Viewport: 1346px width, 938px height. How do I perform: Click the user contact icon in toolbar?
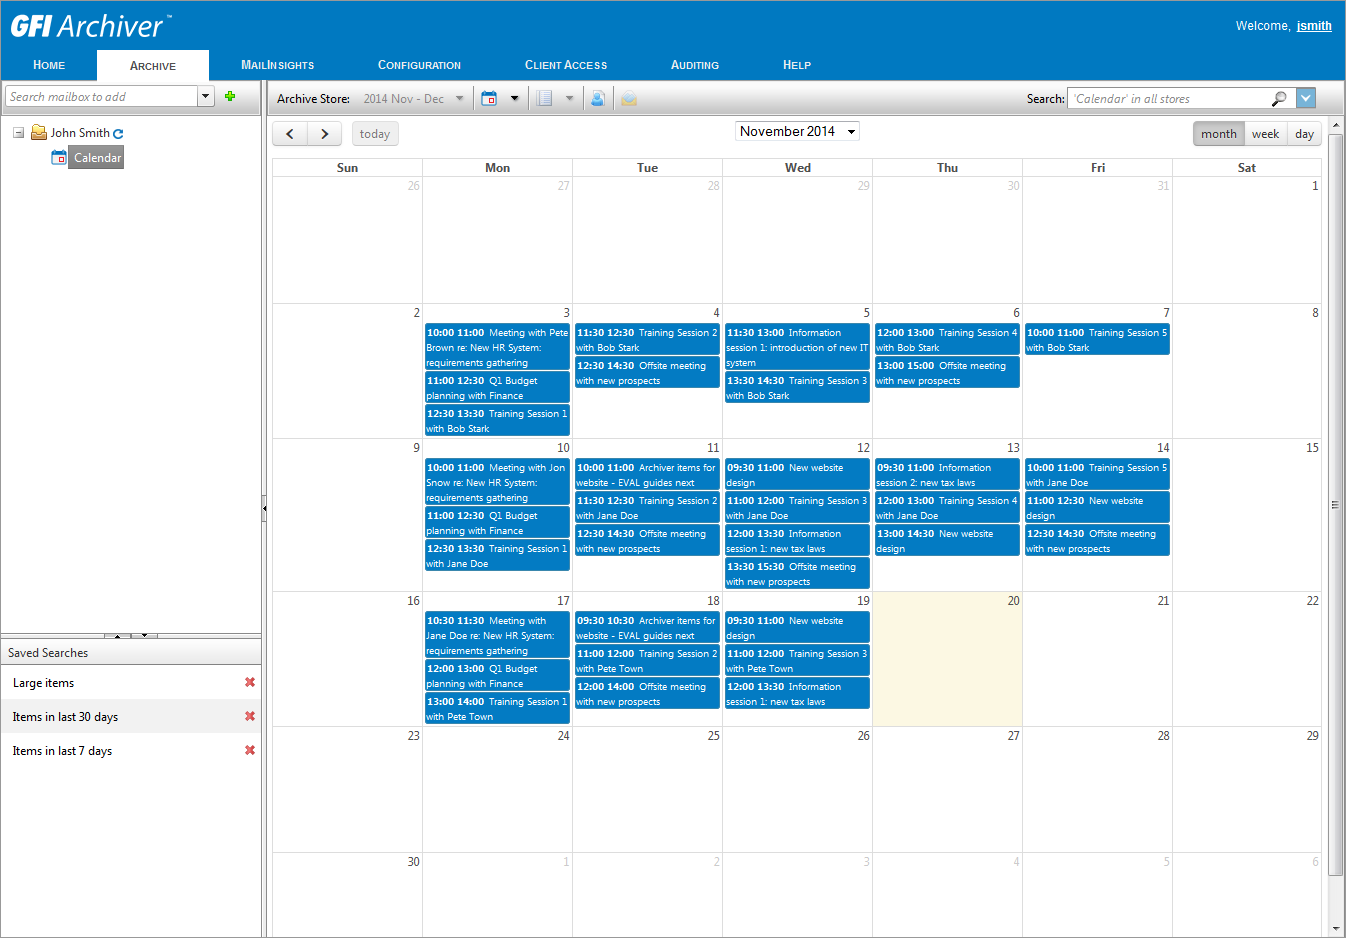click(597, 98)
